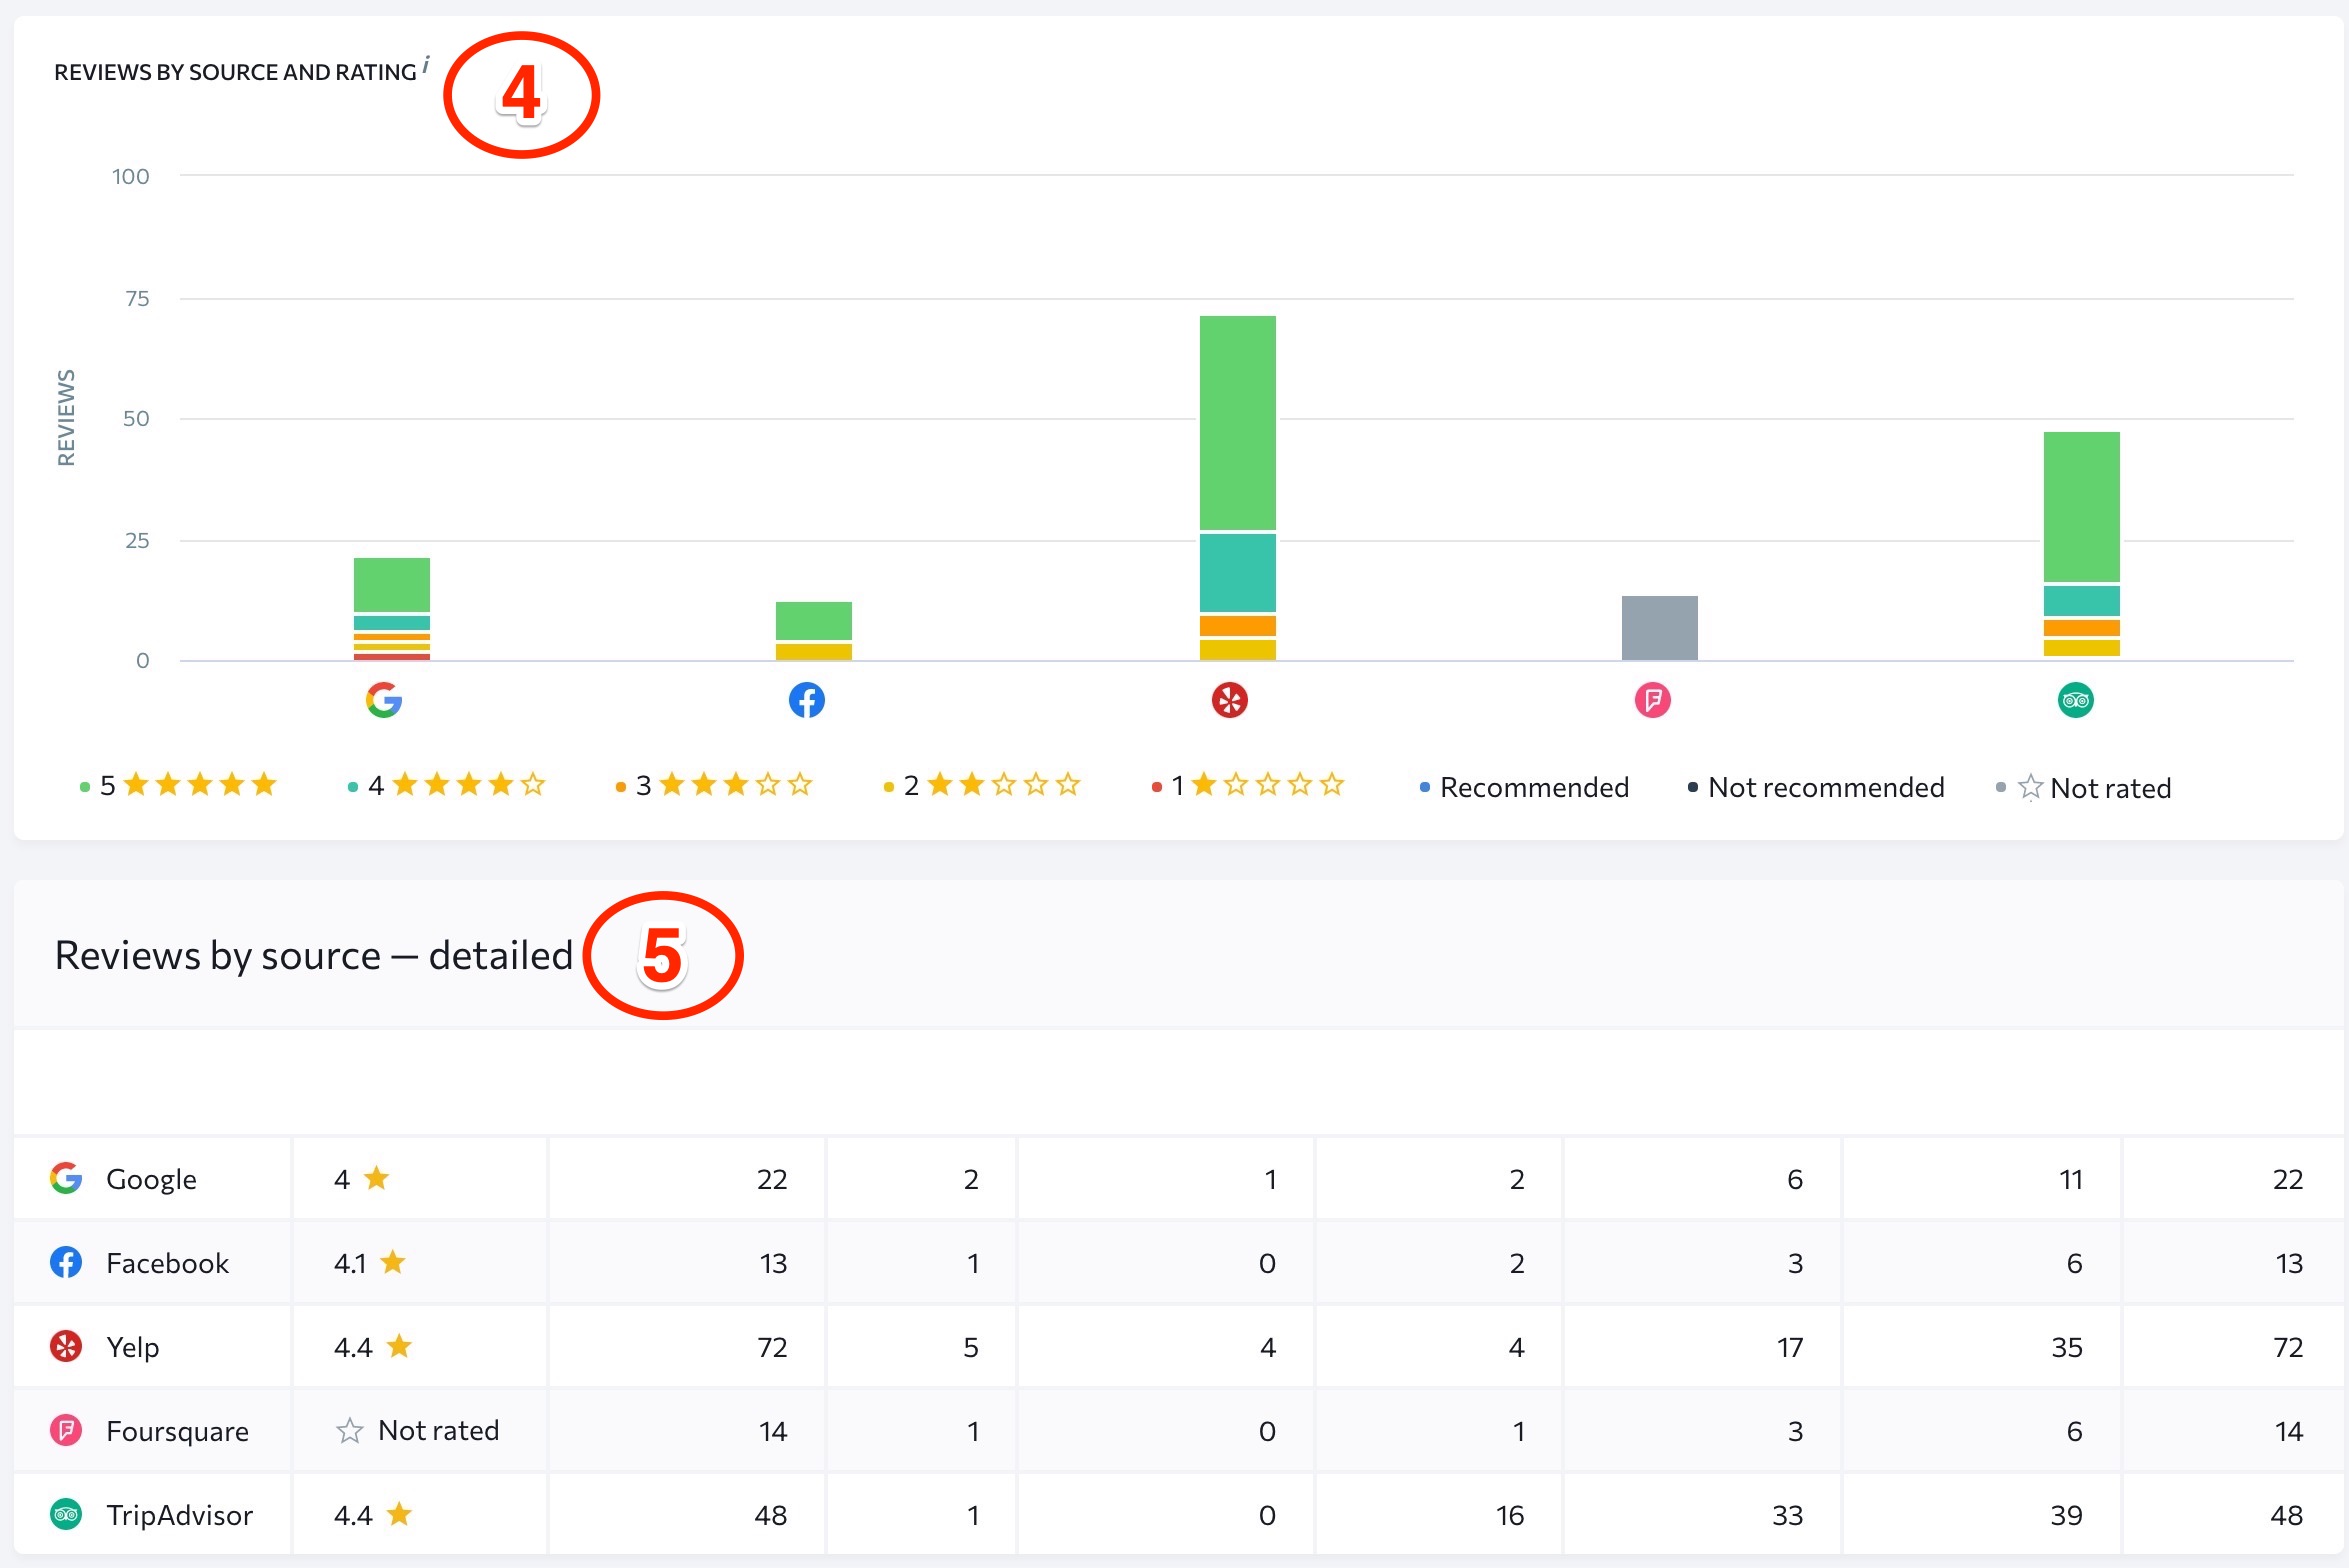Click the Yelp logo in the table
The width and height of the screenshot is (2349, 1568).
[x=66, y=1346]
